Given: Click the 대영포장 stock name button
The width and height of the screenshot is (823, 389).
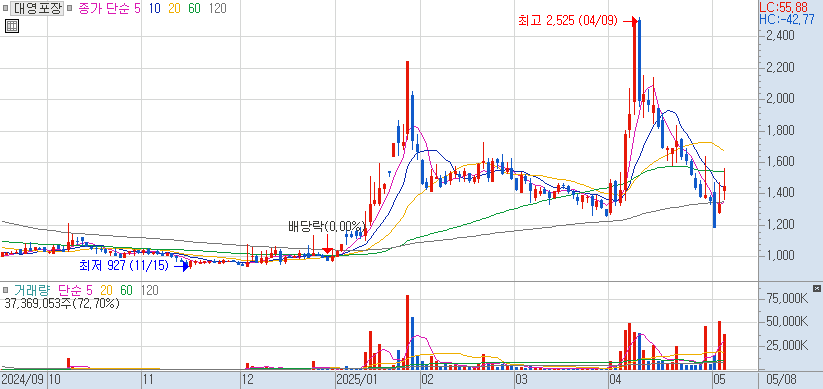Looking at the screenshot, I should point(36,8).
